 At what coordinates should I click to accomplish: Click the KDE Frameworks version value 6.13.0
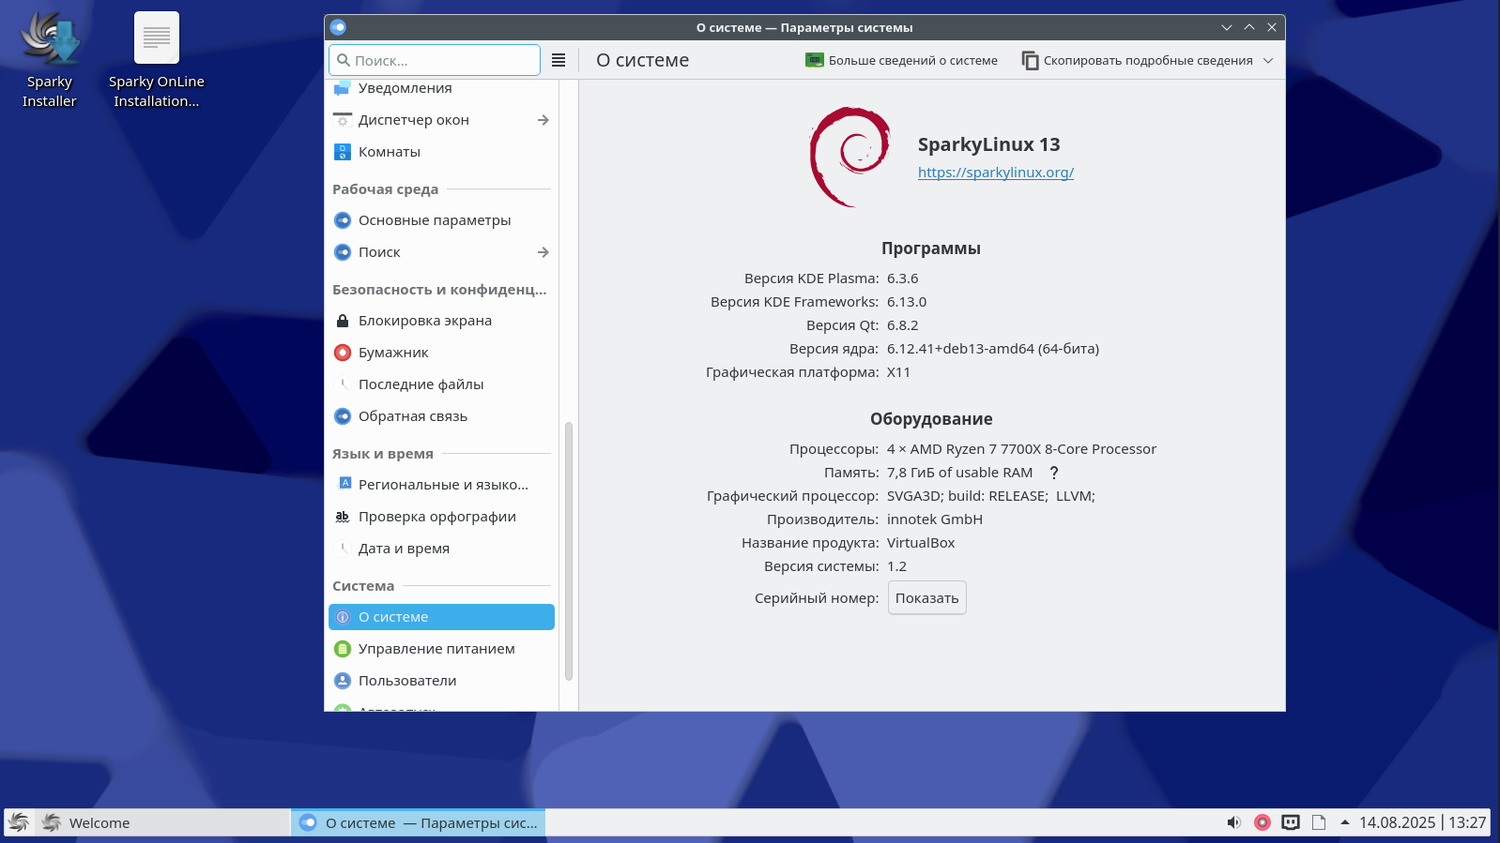point(907,302)
